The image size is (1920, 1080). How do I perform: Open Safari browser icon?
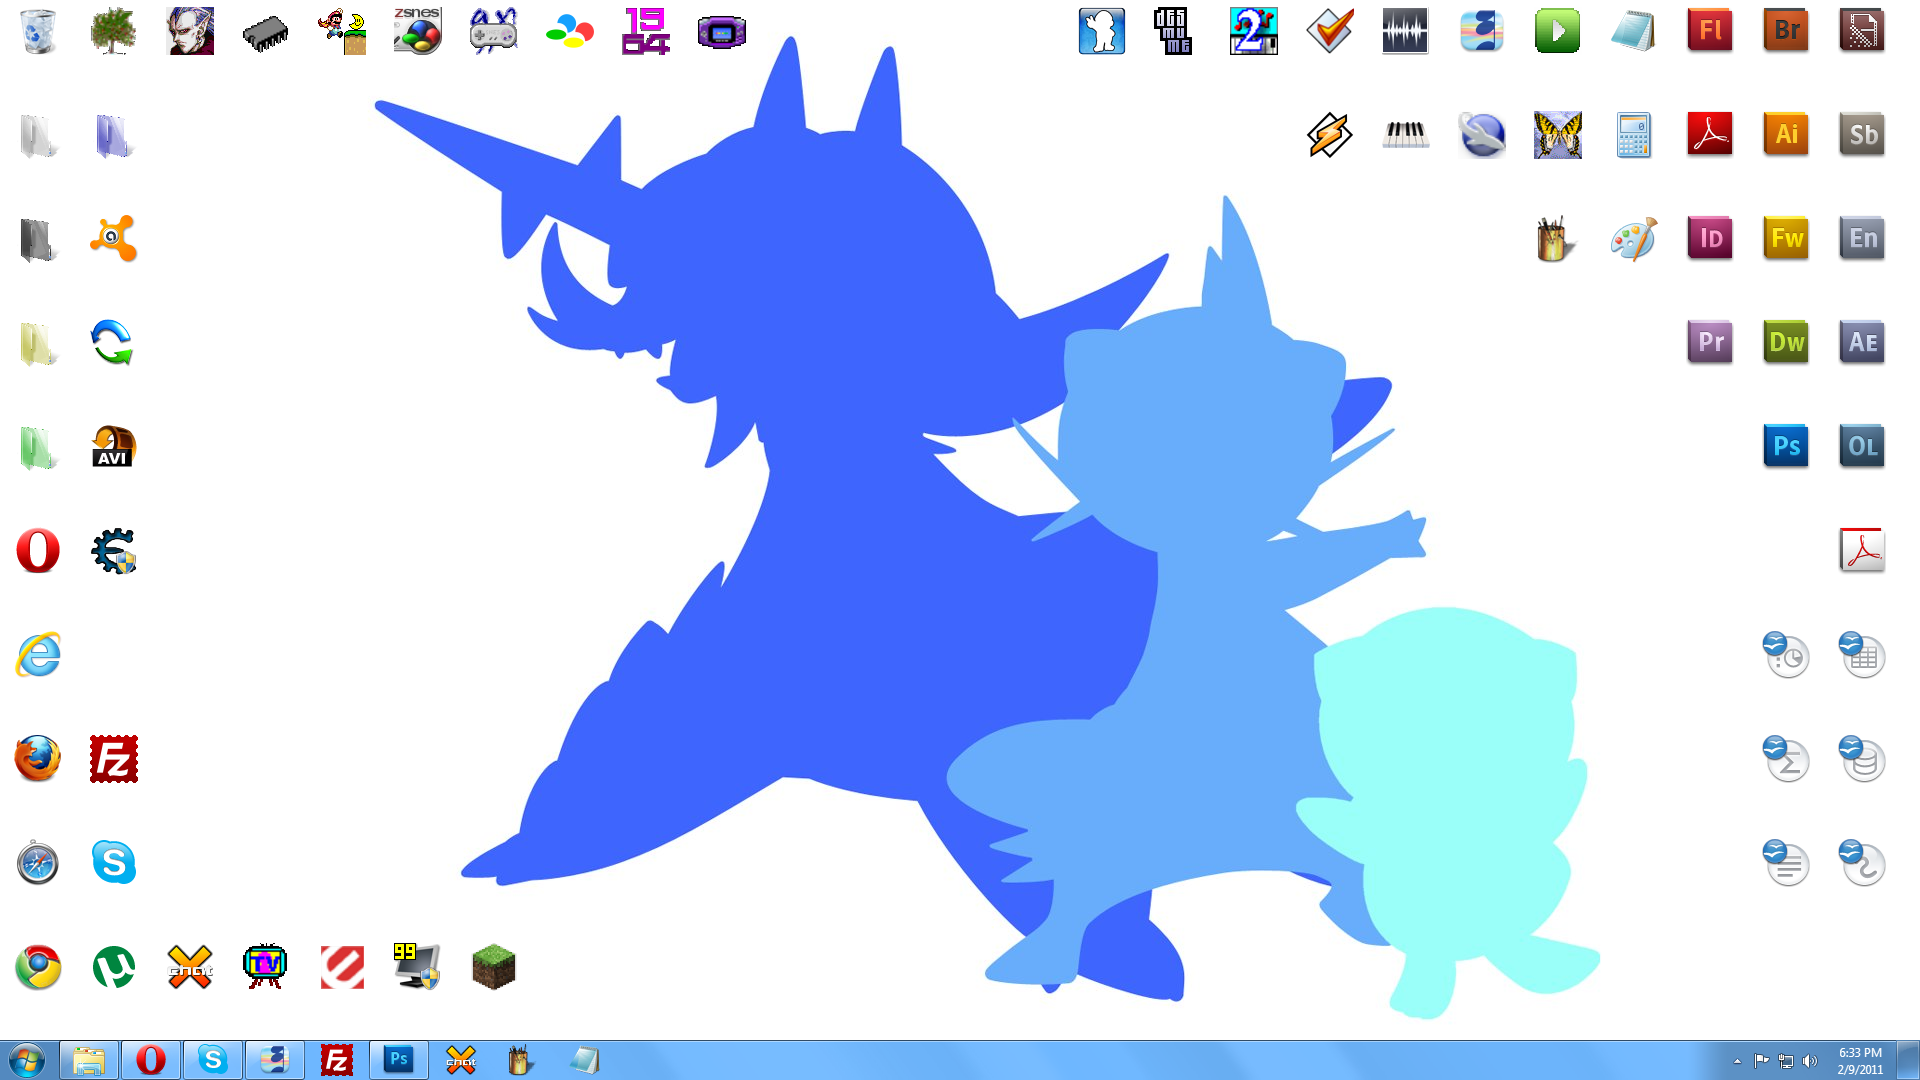[38, 863]
